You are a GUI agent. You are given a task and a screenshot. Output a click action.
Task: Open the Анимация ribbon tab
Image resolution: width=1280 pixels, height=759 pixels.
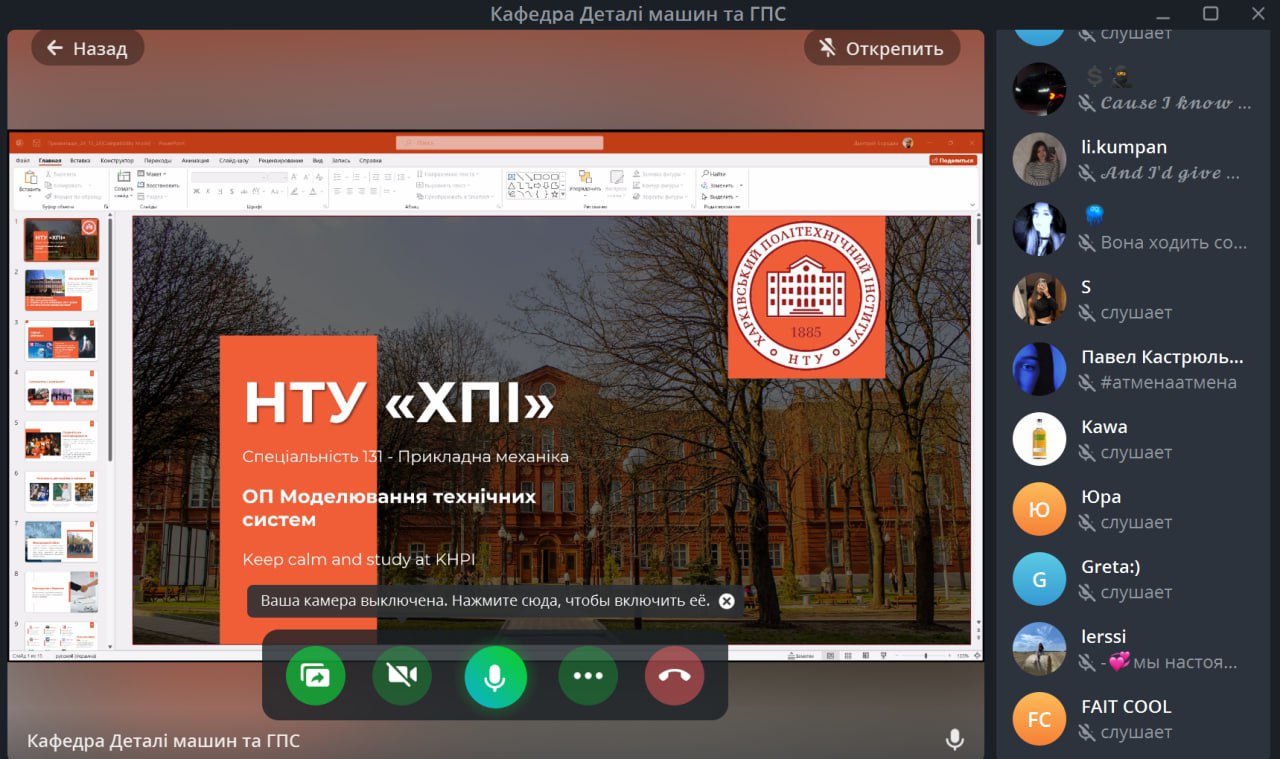coord(196,160)
